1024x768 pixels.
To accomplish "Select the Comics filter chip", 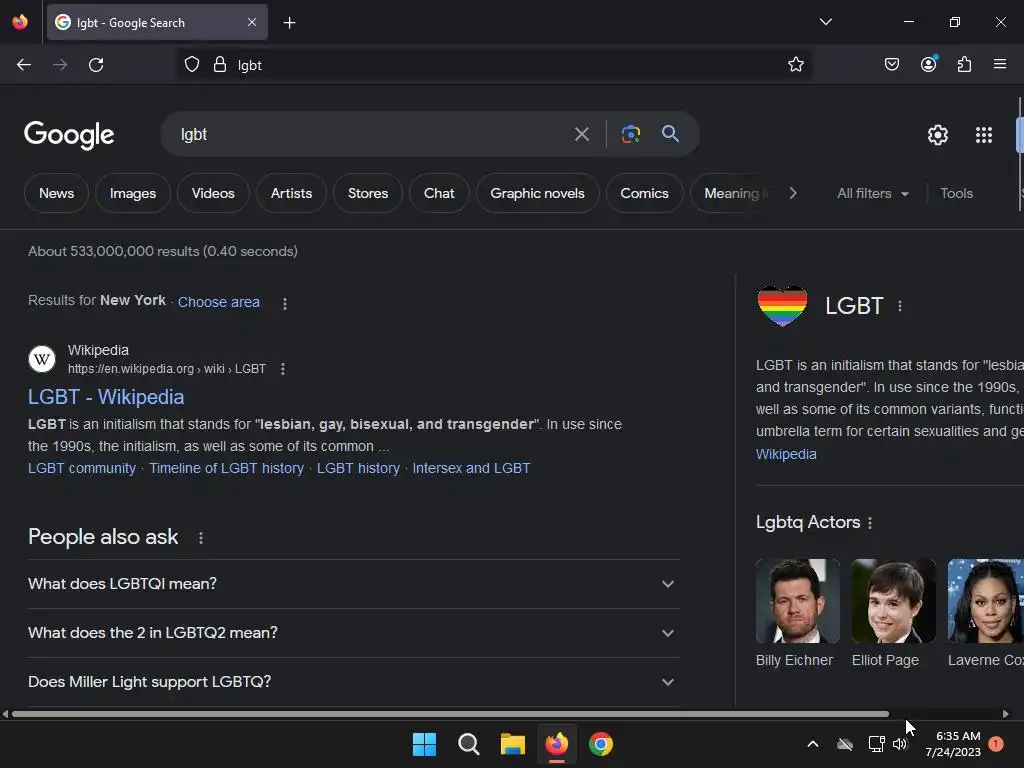I will 645,193.
